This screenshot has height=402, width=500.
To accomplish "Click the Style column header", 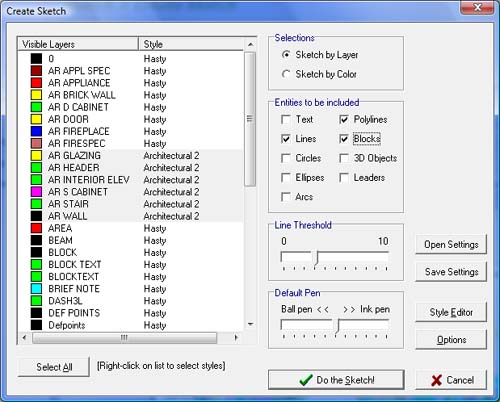I will [191, 44].
